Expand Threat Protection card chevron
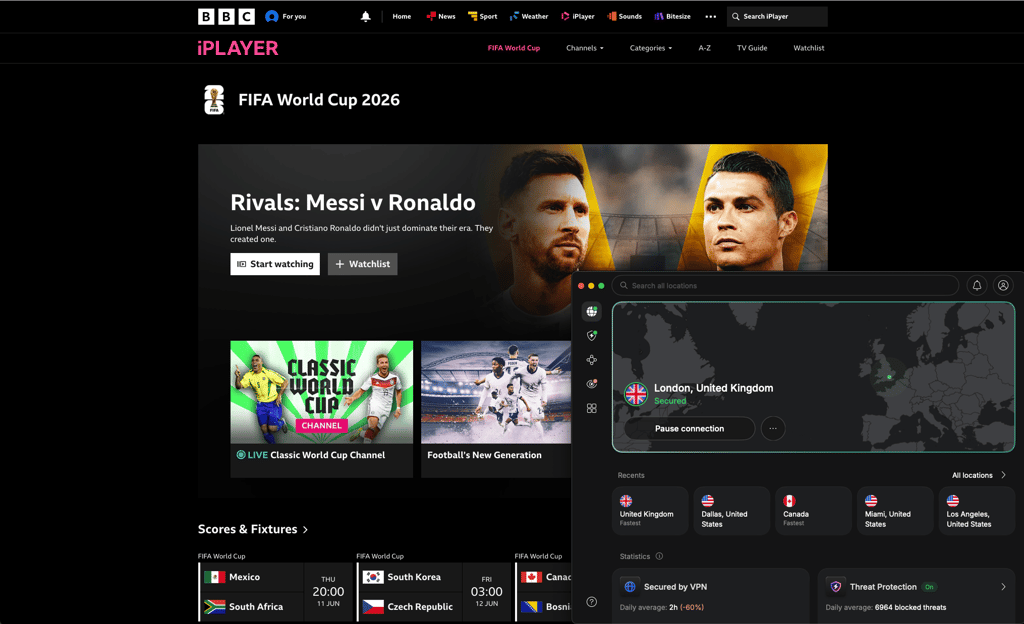The image size is (1024, 624). click(x=1004, y=587)
